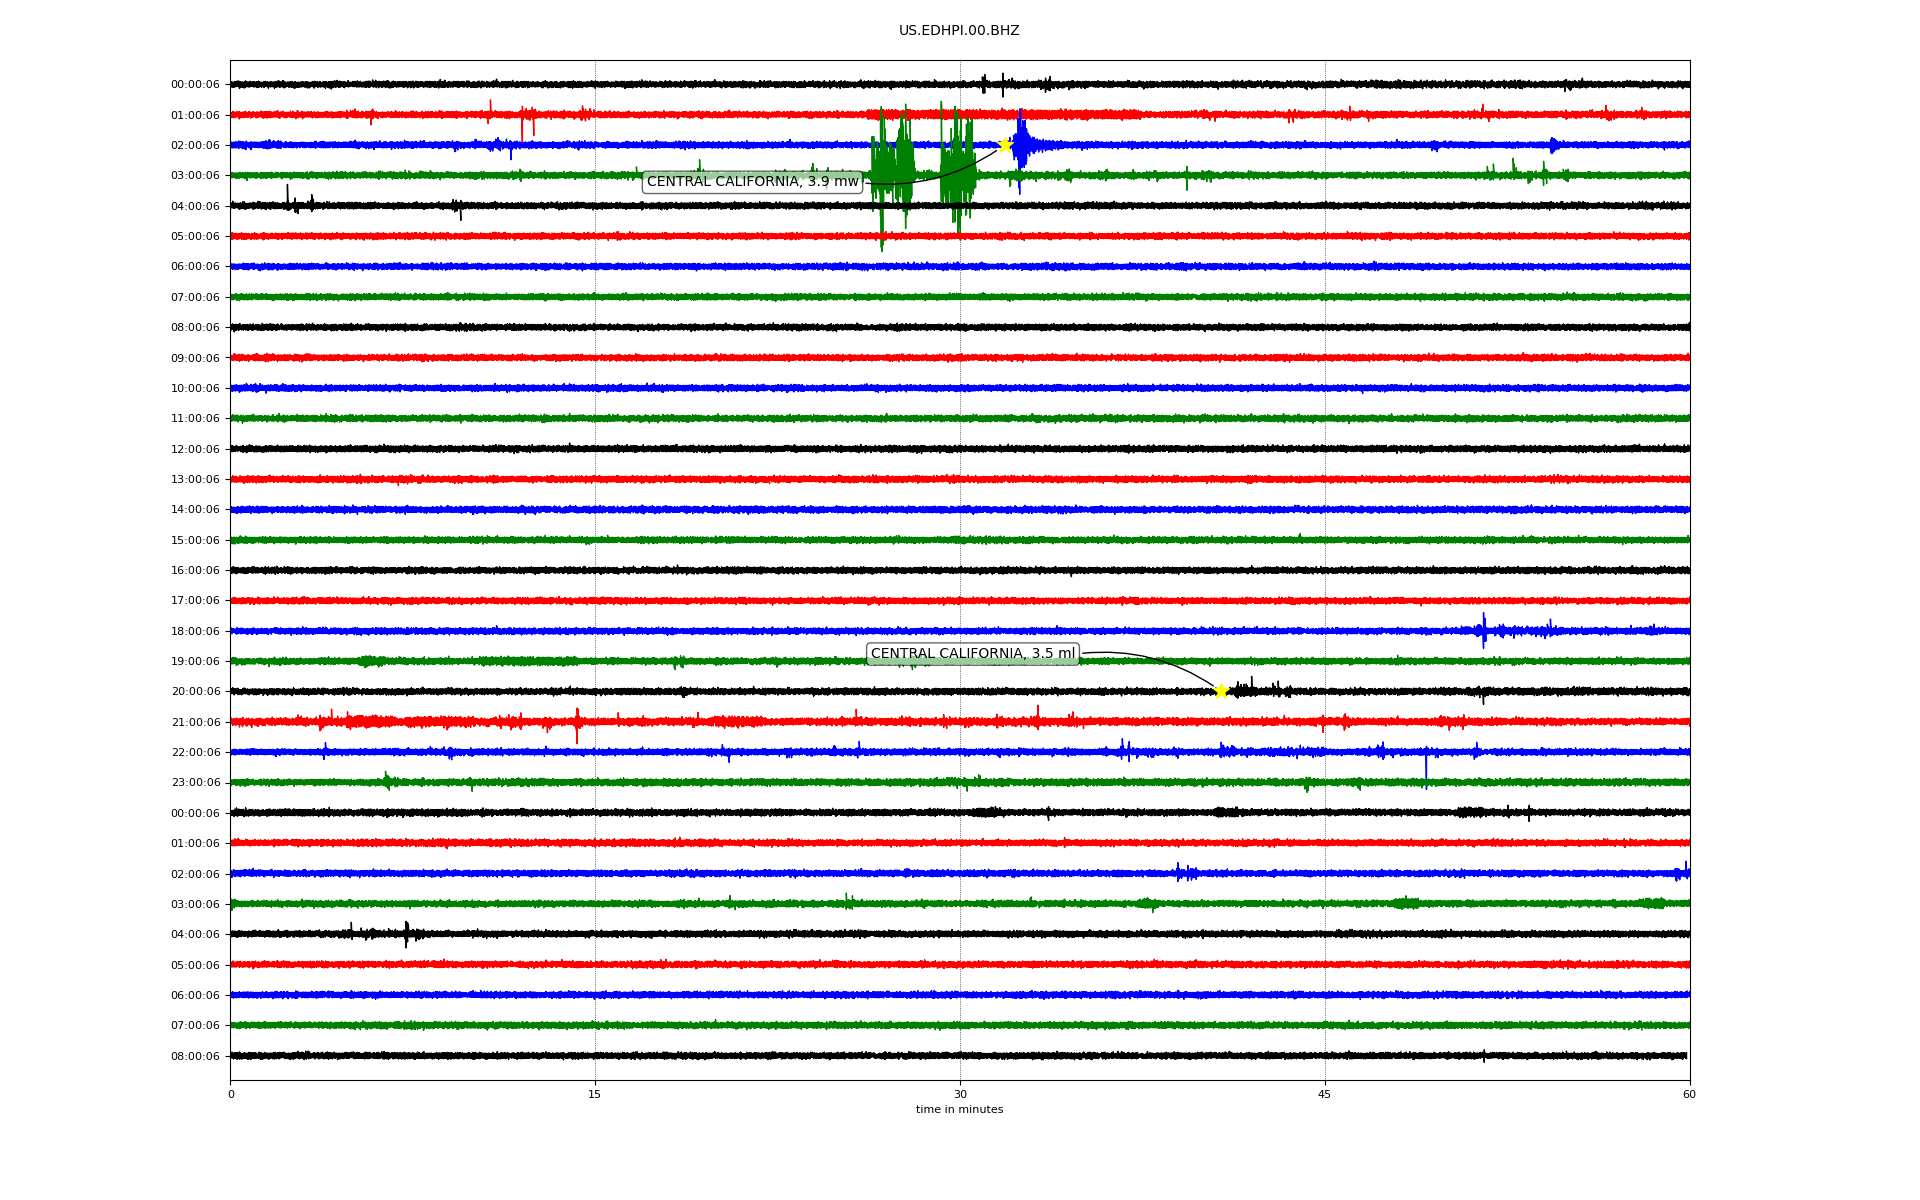Click the CENTRAL CALIFORNIA, 3.9 mw label
This screenshot has height=1200, width=1920.
tap(752, 182)
